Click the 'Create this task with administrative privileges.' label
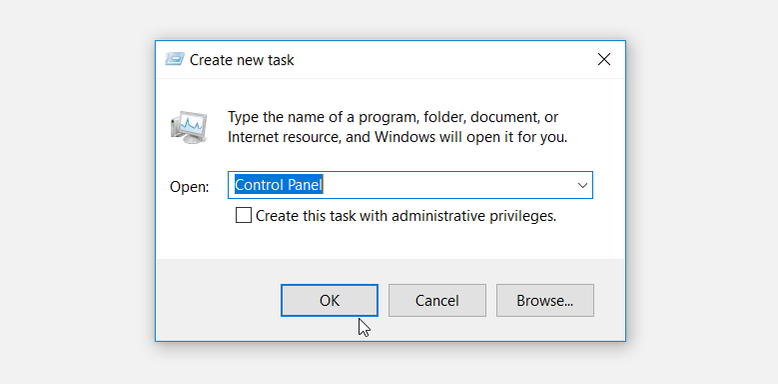 coord(406,216)
